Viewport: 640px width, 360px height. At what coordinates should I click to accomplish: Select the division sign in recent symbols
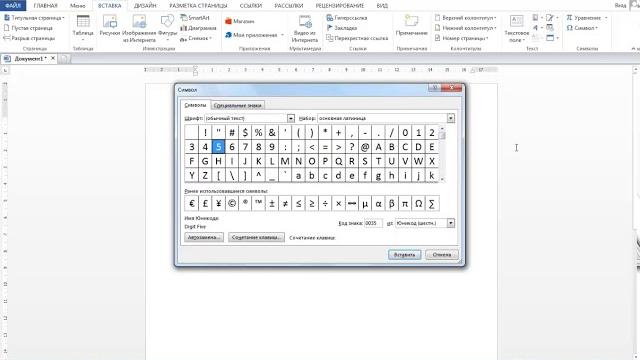tap(325, 203)
